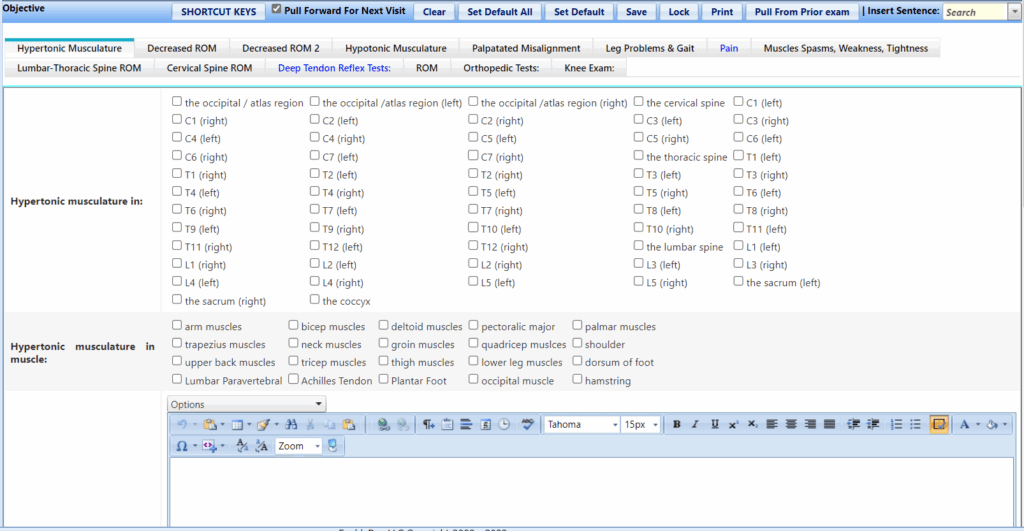Check the cervical spine checkbox
This screenshot has width=1024, height=531.
tap(639, 102)
